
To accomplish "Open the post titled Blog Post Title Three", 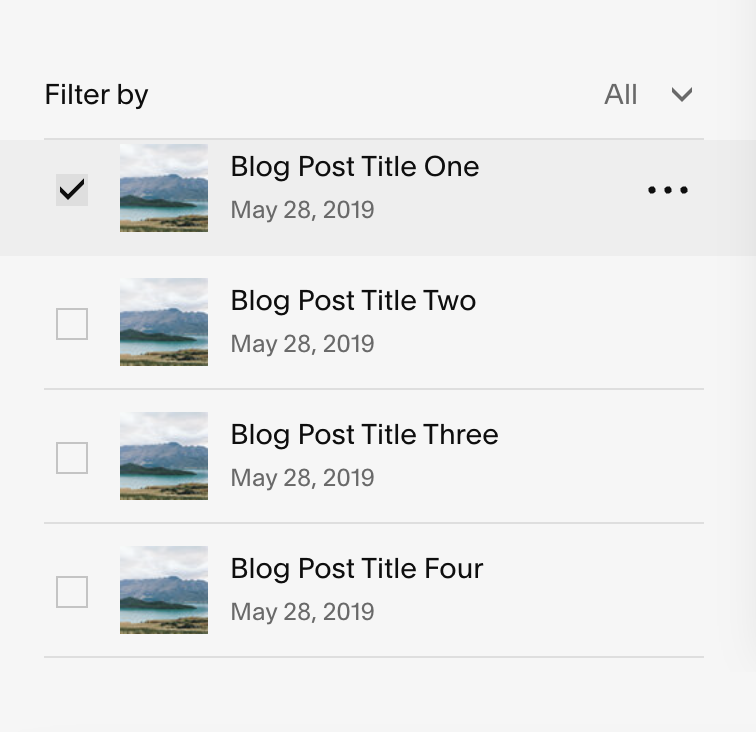I will point(364,435).
